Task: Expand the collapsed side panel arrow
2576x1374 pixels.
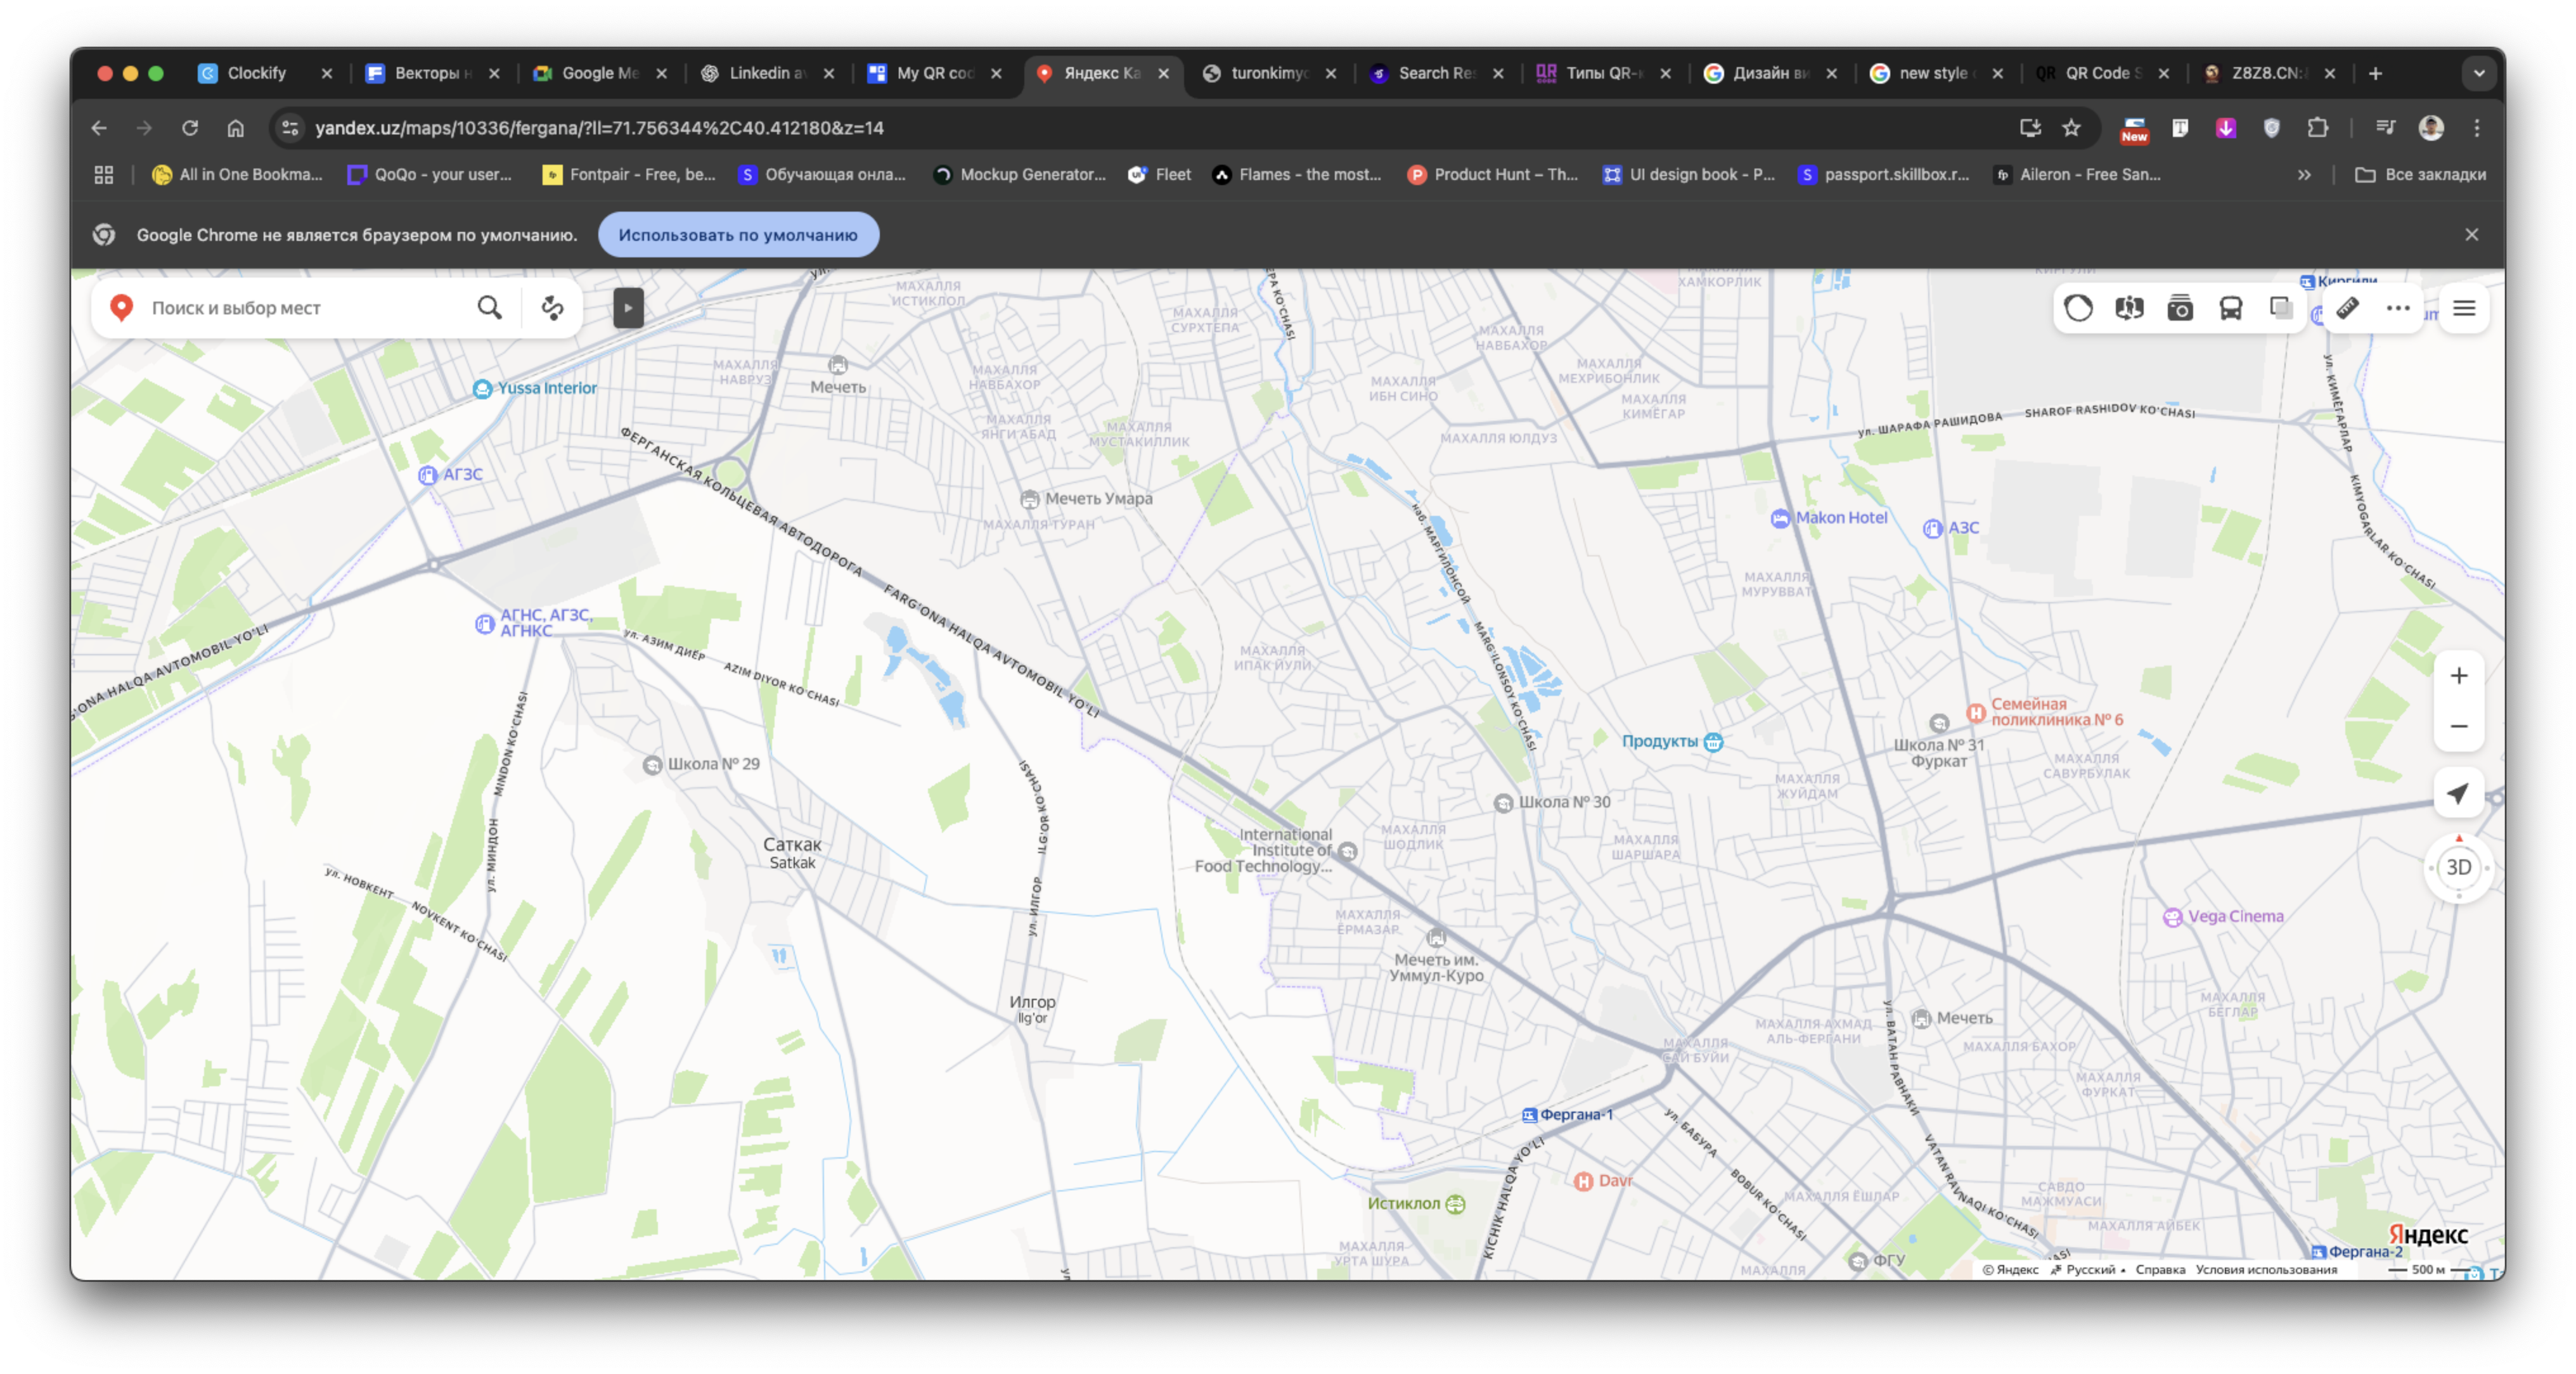Action: [x=628, y=308]
